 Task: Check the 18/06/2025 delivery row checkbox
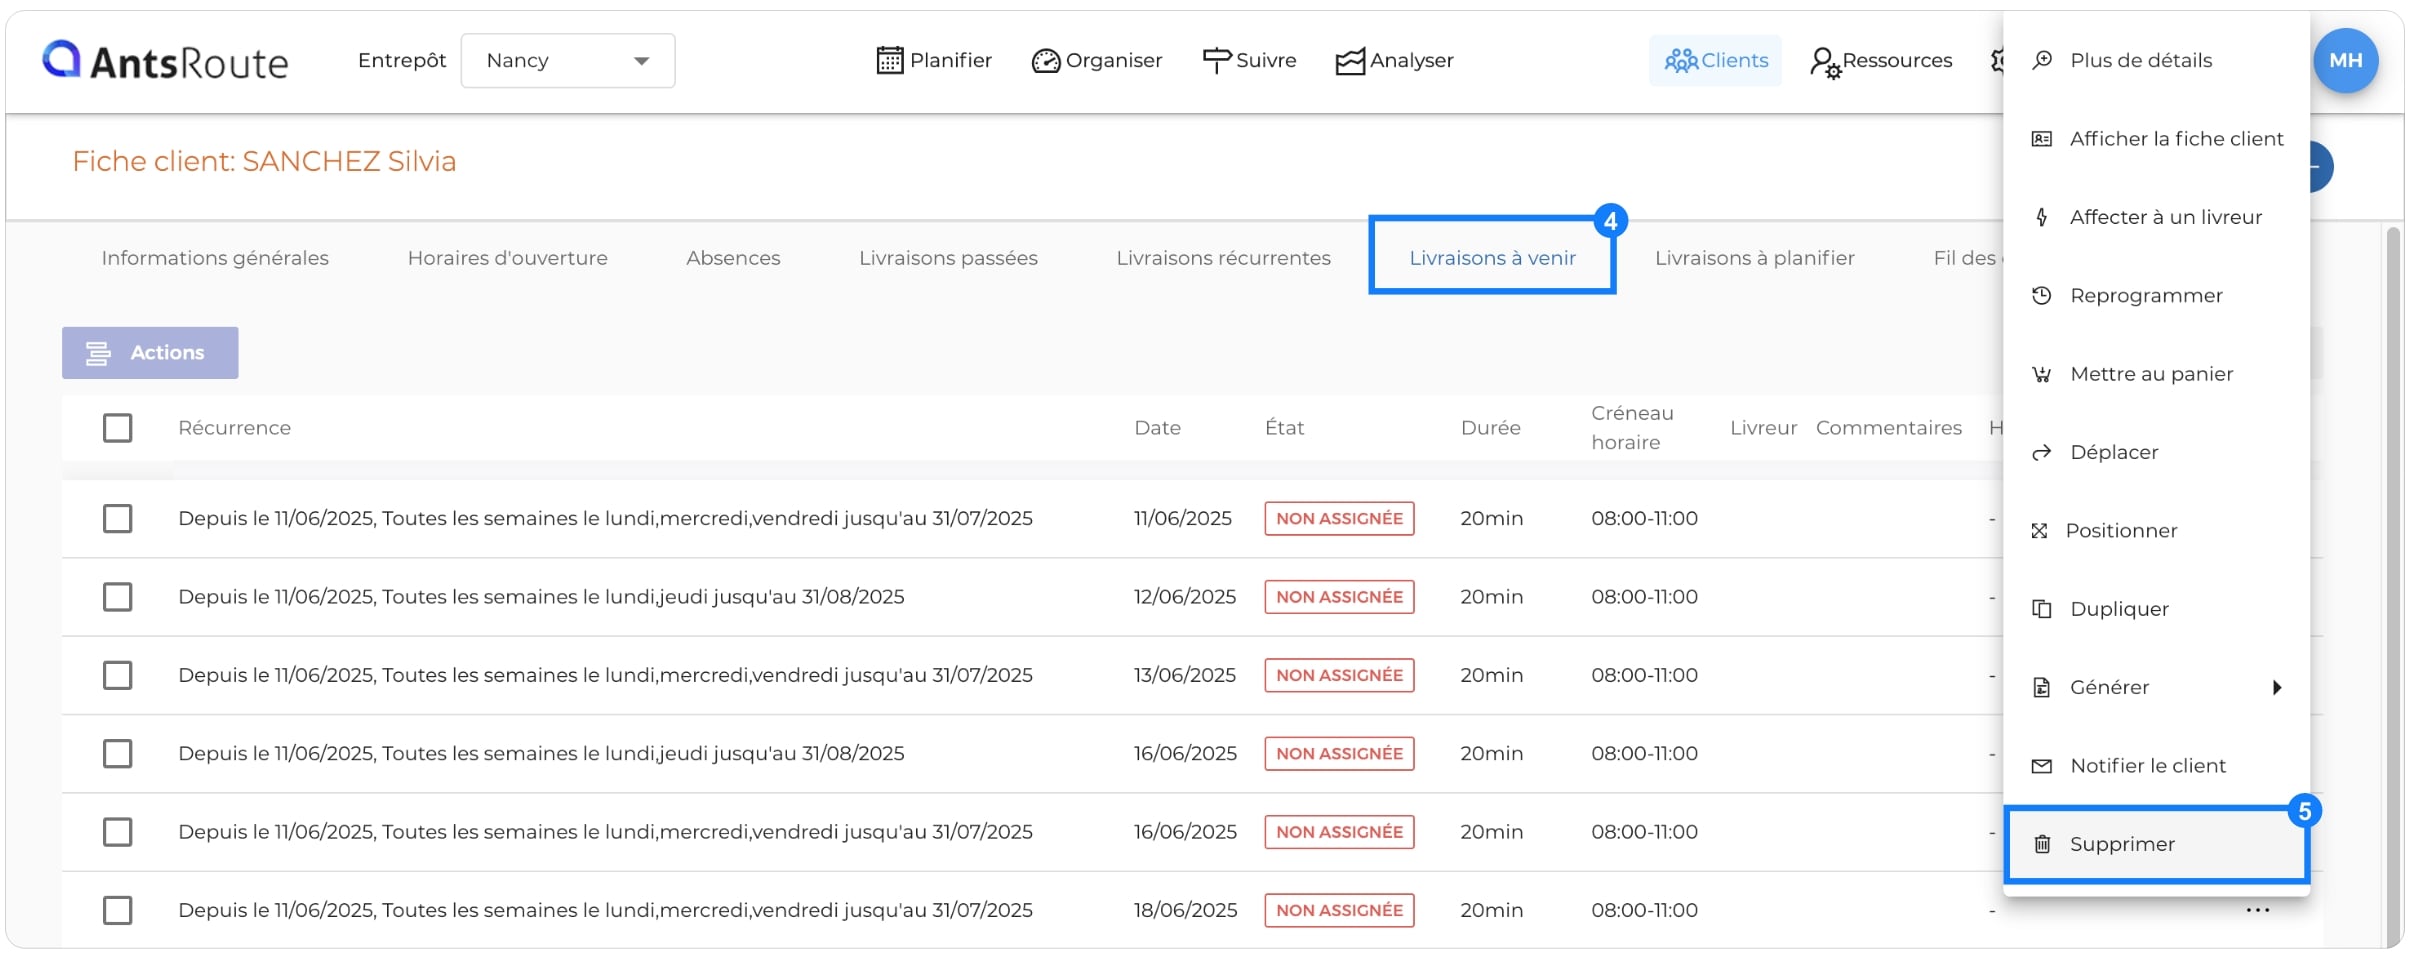tap(117, 910)
